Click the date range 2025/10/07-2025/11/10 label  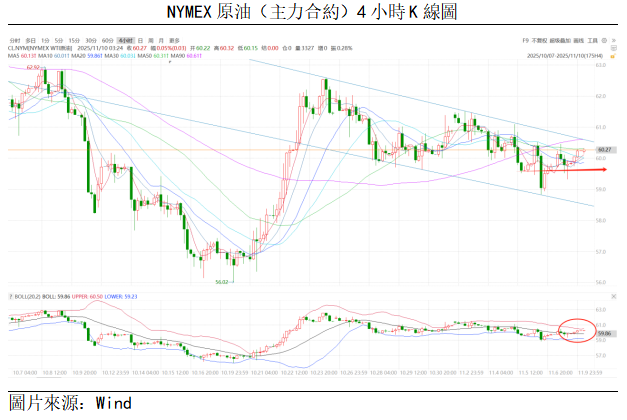[564, 55]
